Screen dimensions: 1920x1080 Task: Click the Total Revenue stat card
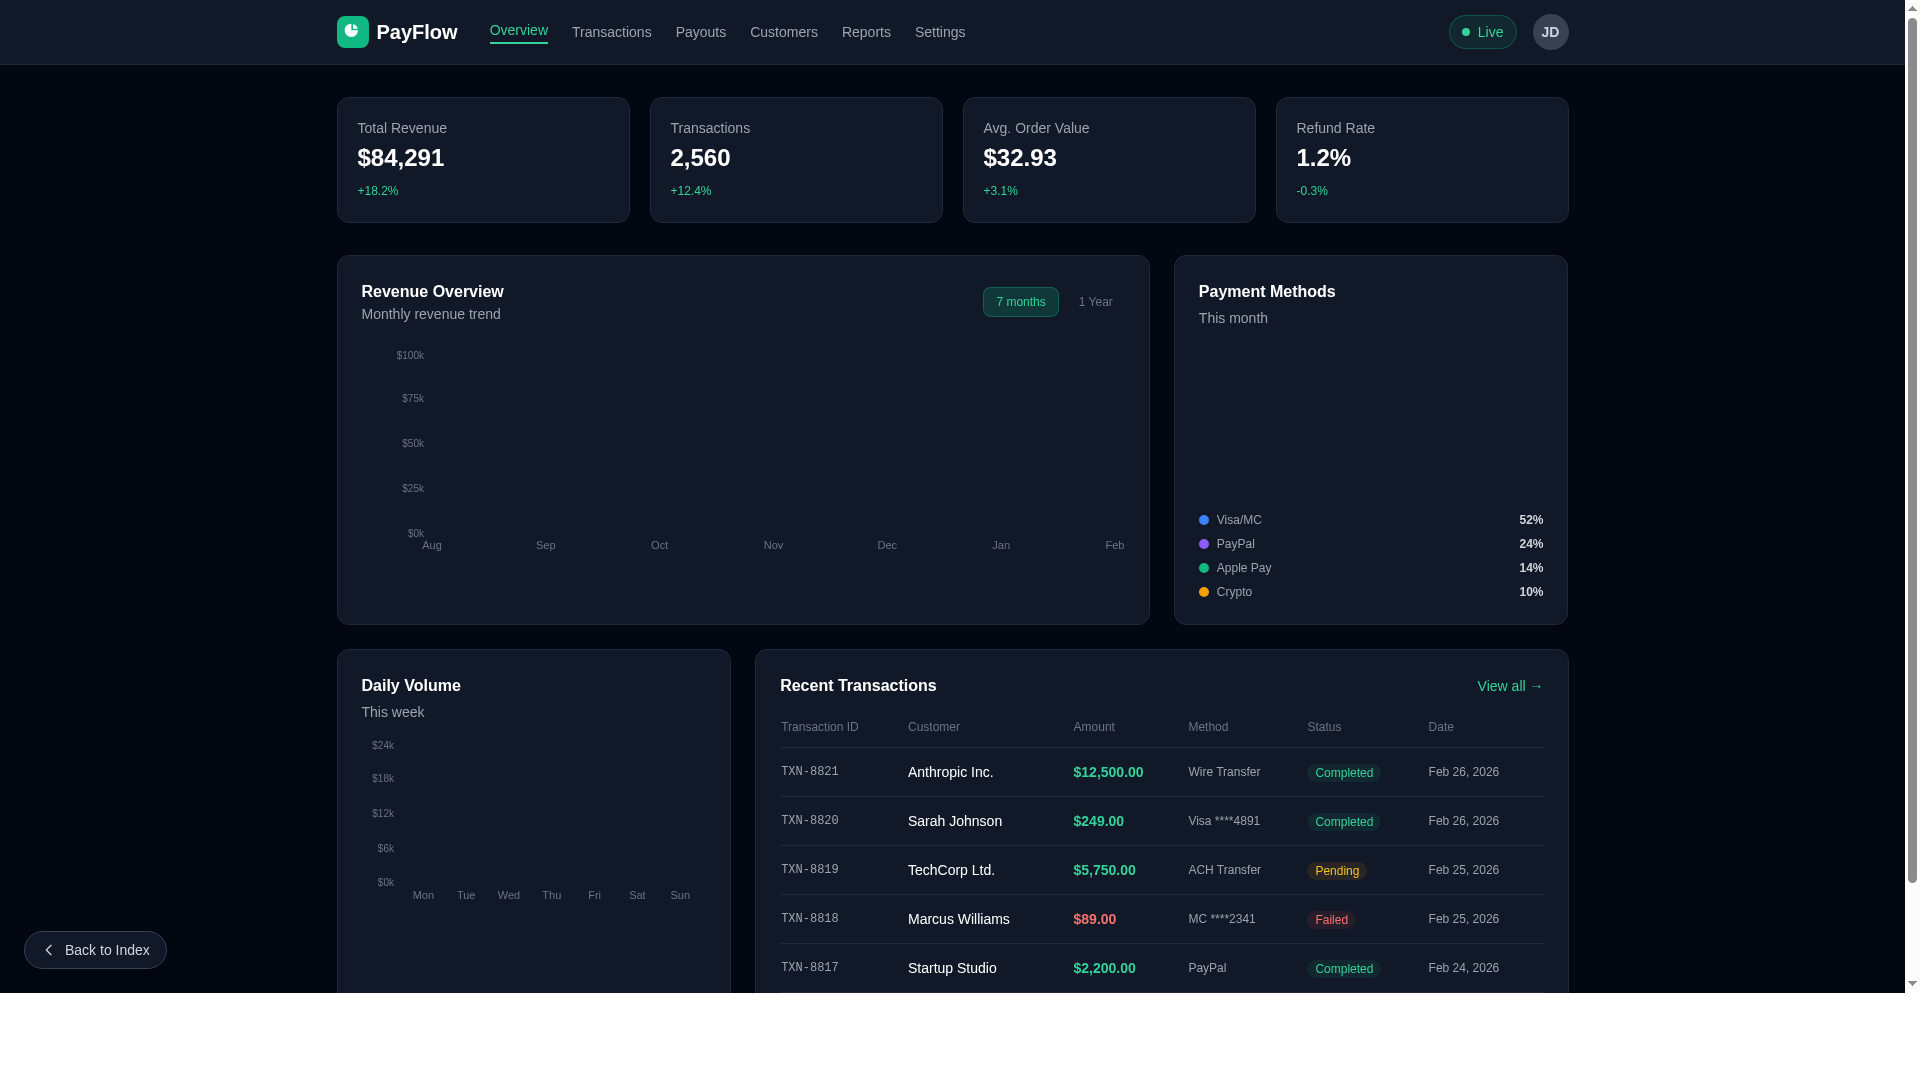tap(483, 160)
